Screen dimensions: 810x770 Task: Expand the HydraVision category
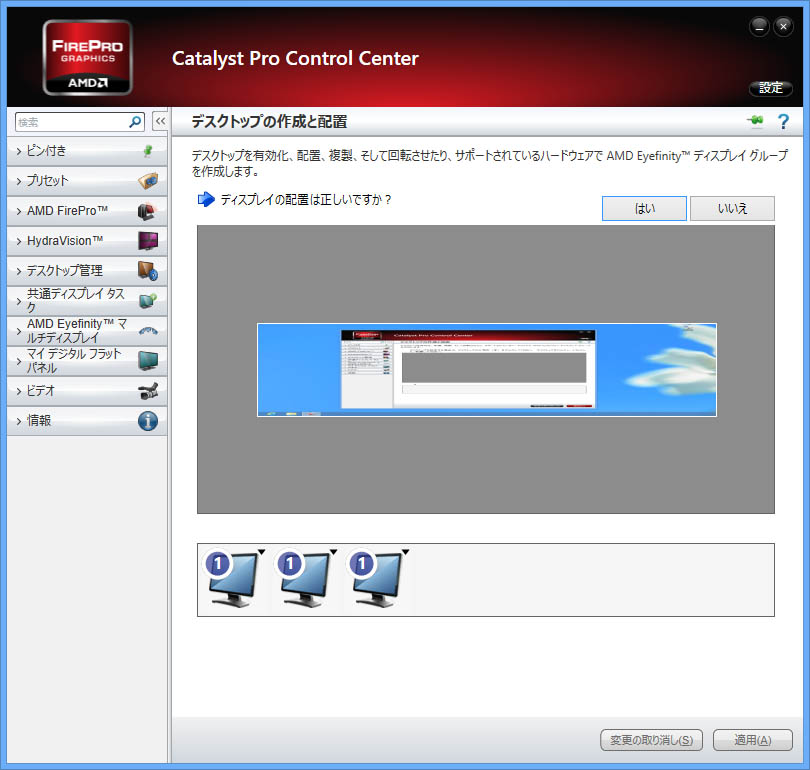(19, 241)
